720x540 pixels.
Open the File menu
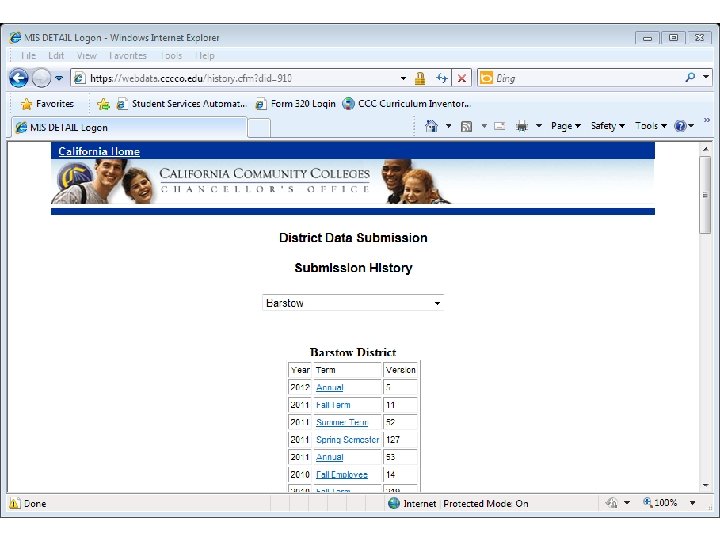[x=28, y=56]
